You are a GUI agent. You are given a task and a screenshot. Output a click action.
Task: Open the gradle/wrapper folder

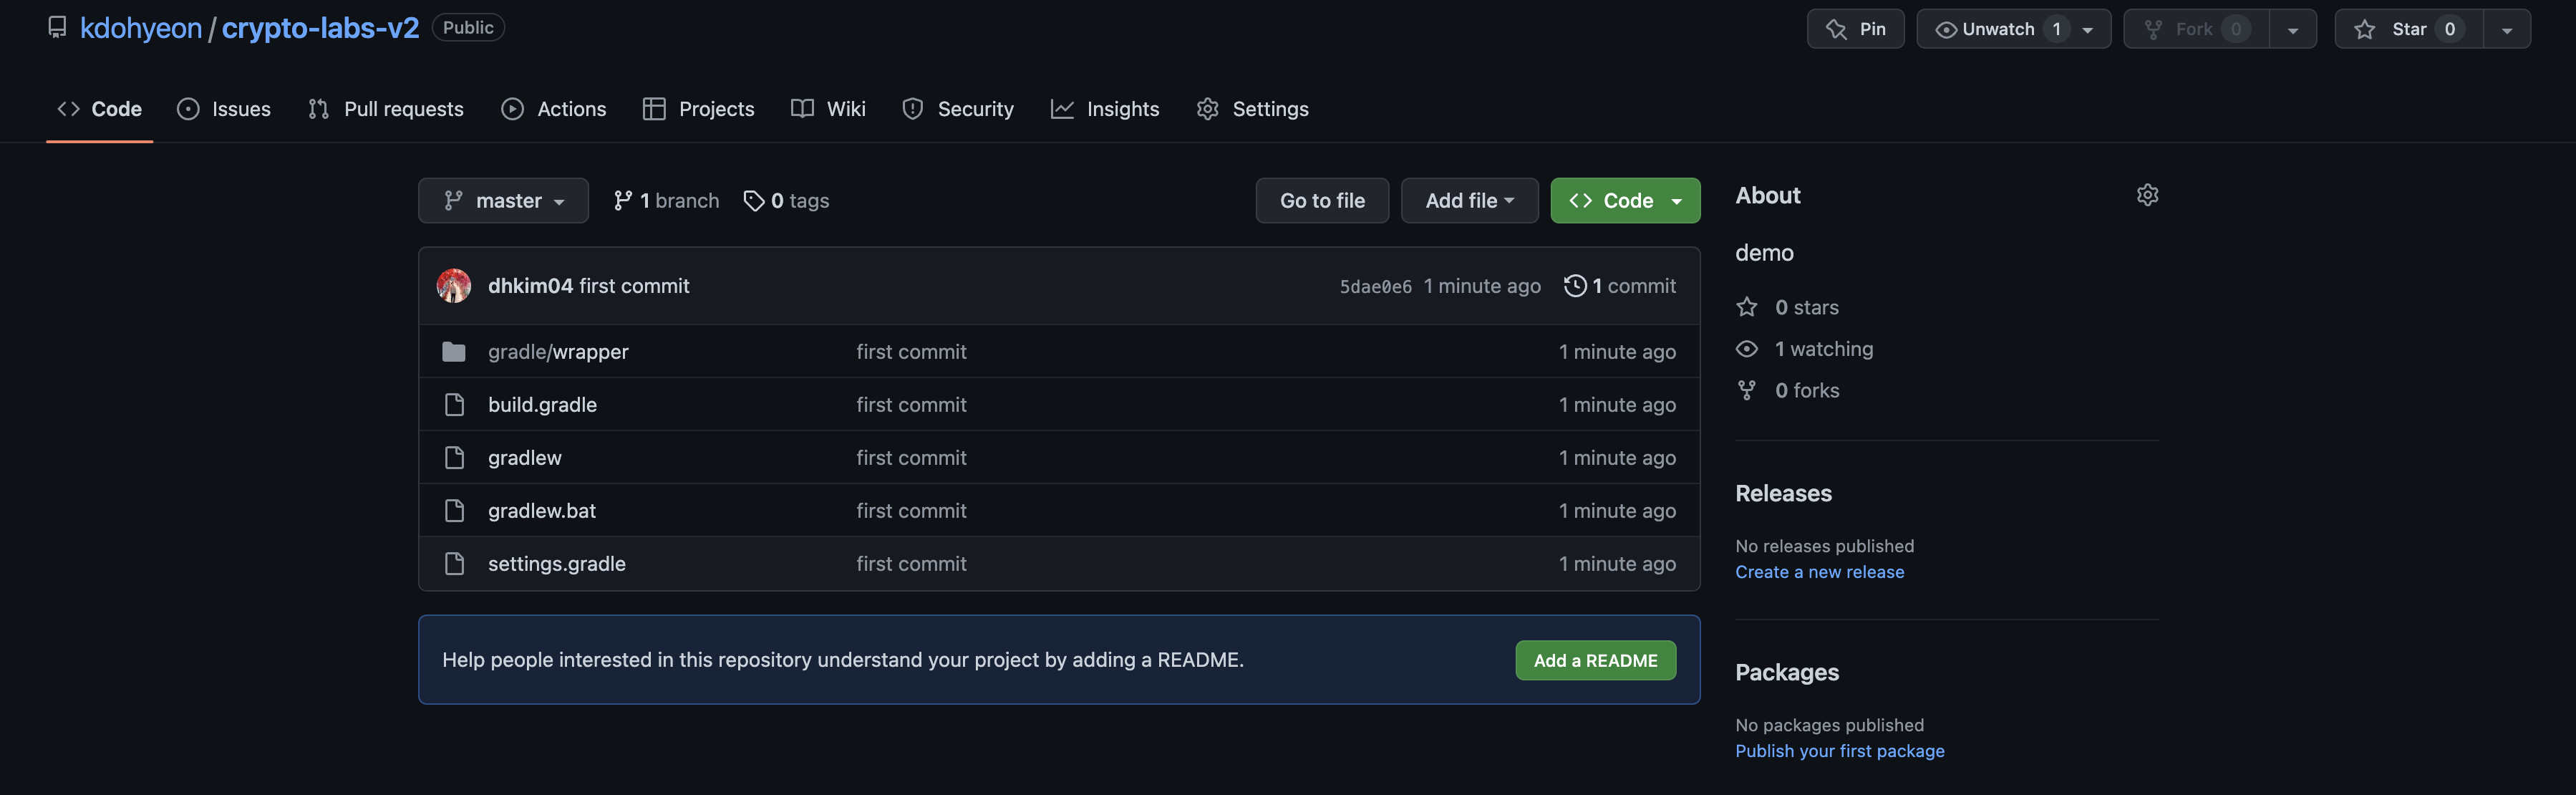[x=558, y=352]
